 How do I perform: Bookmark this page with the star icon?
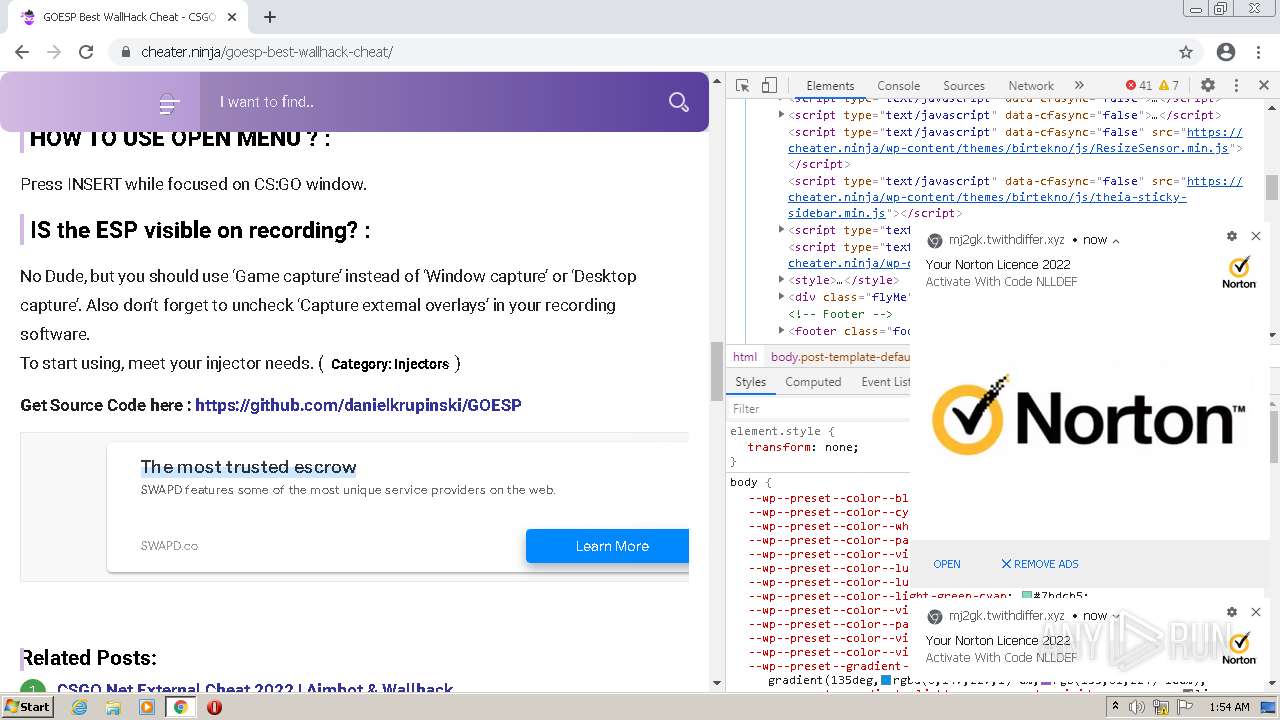click(1186, 52)
